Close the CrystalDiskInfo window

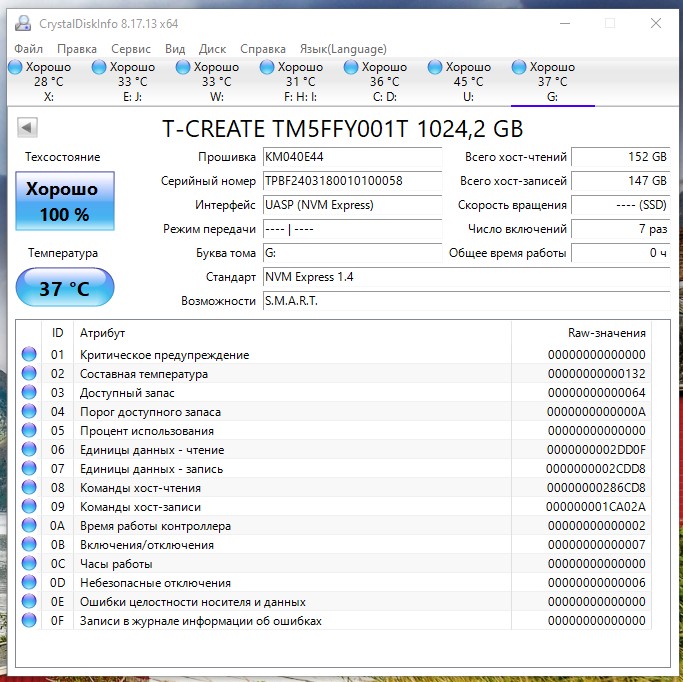point(656,23)
